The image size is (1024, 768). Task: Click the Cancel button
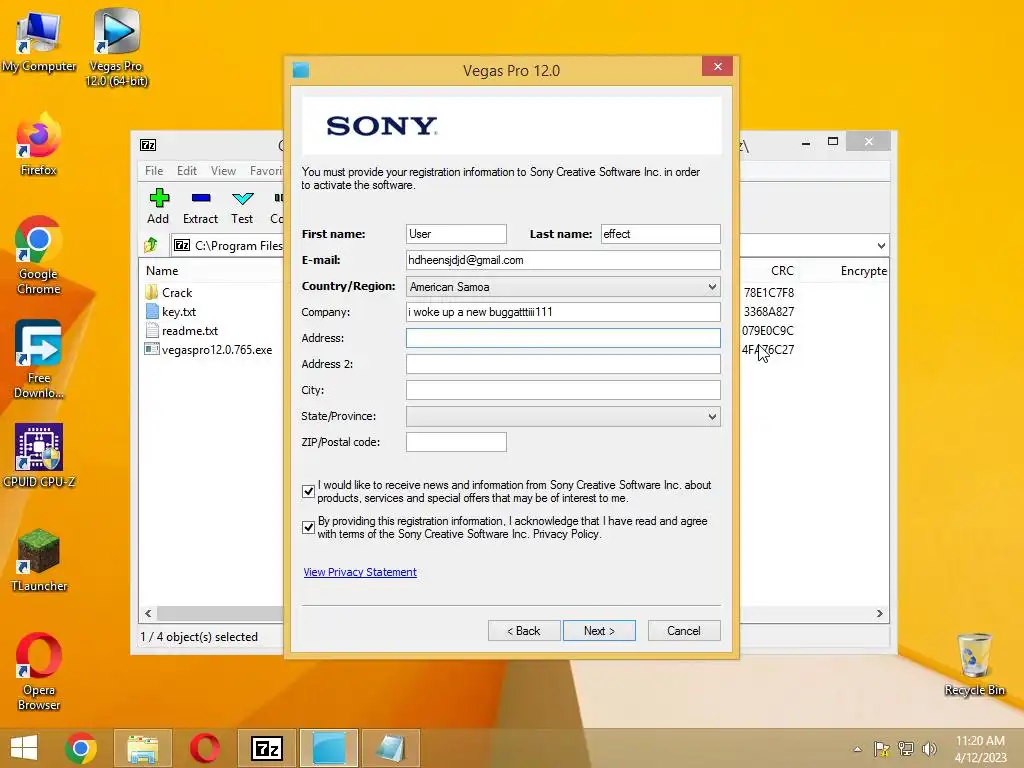(x=684, y=631)
